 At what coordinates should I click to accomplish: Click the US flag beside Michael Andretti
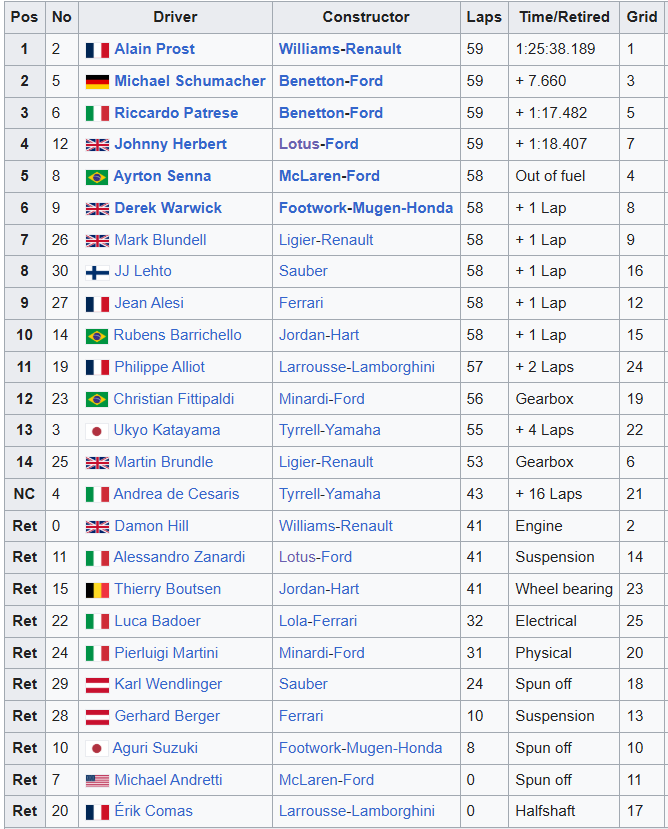point(97,780)
